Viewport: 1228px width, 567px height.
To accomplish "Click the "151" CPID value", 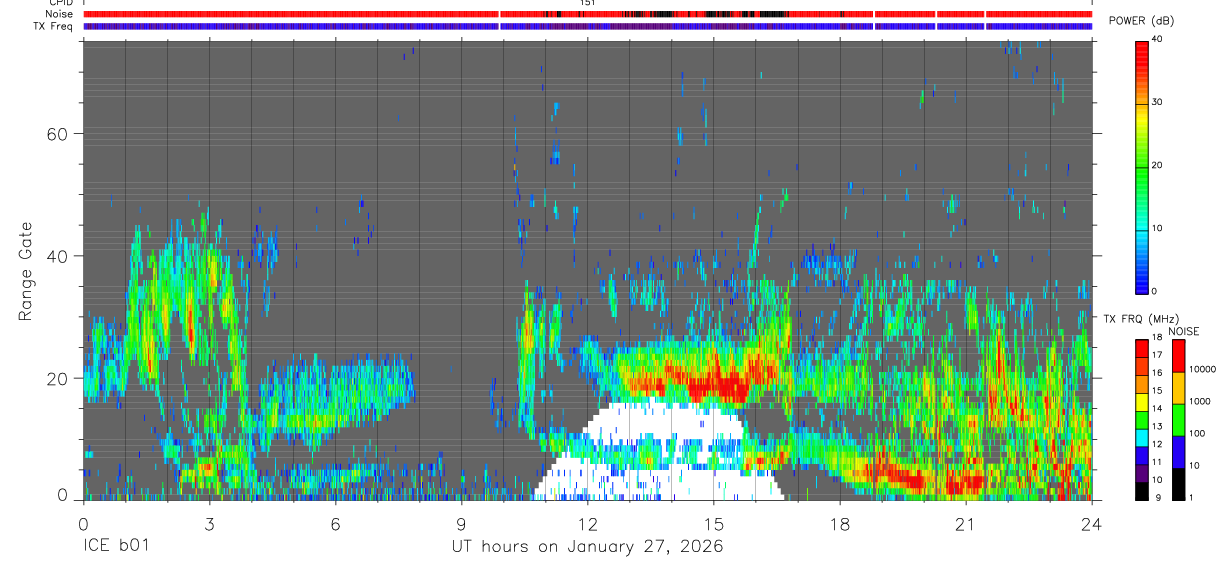I will click(587, 3).
